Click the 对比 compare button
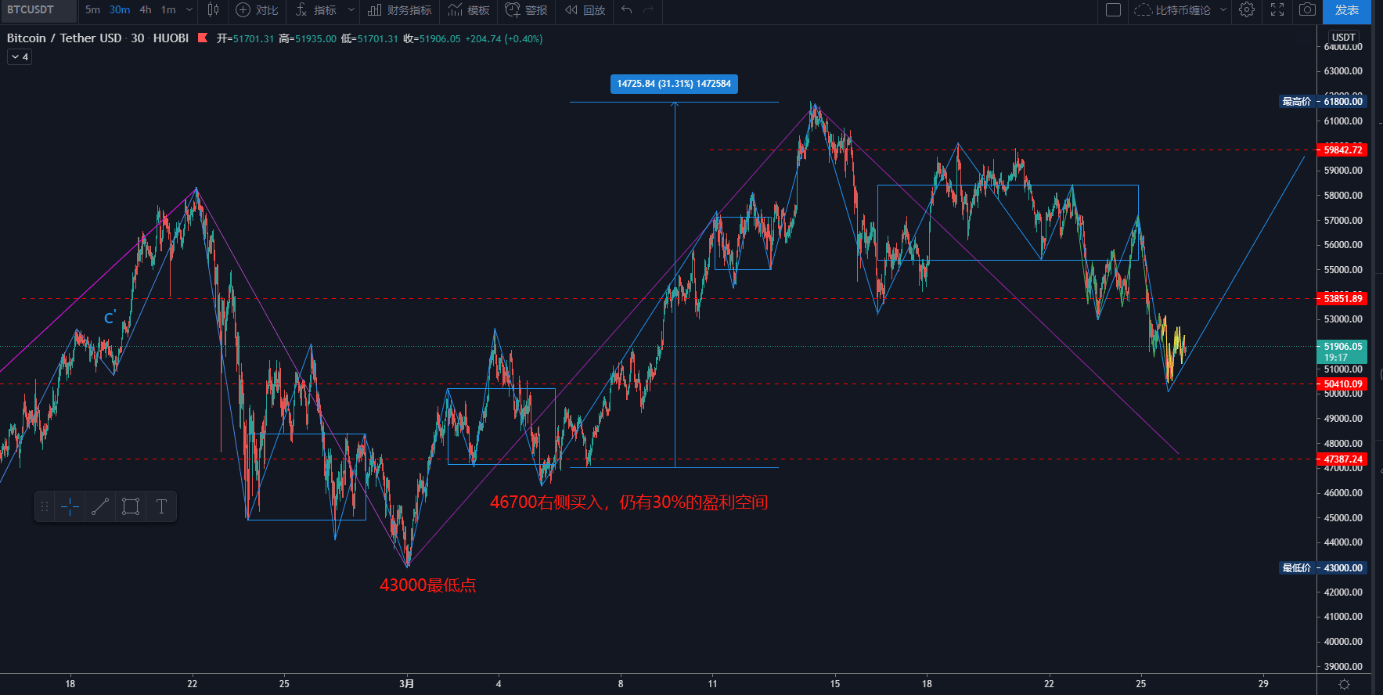1383x695 pixels. [257, 10]
